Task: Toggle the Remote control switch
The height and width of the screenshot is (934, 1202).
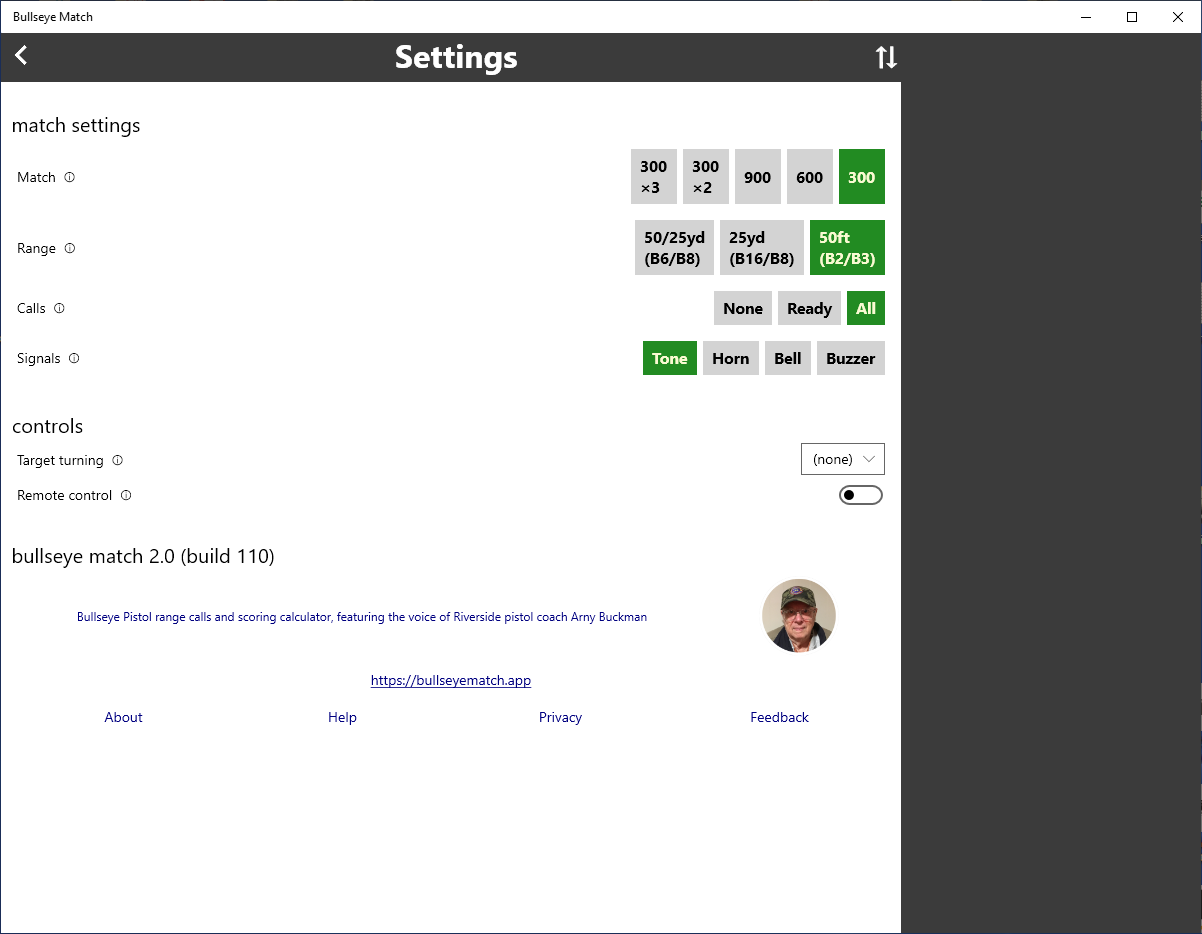Action: pyautogui.click(x=861, y=495)
